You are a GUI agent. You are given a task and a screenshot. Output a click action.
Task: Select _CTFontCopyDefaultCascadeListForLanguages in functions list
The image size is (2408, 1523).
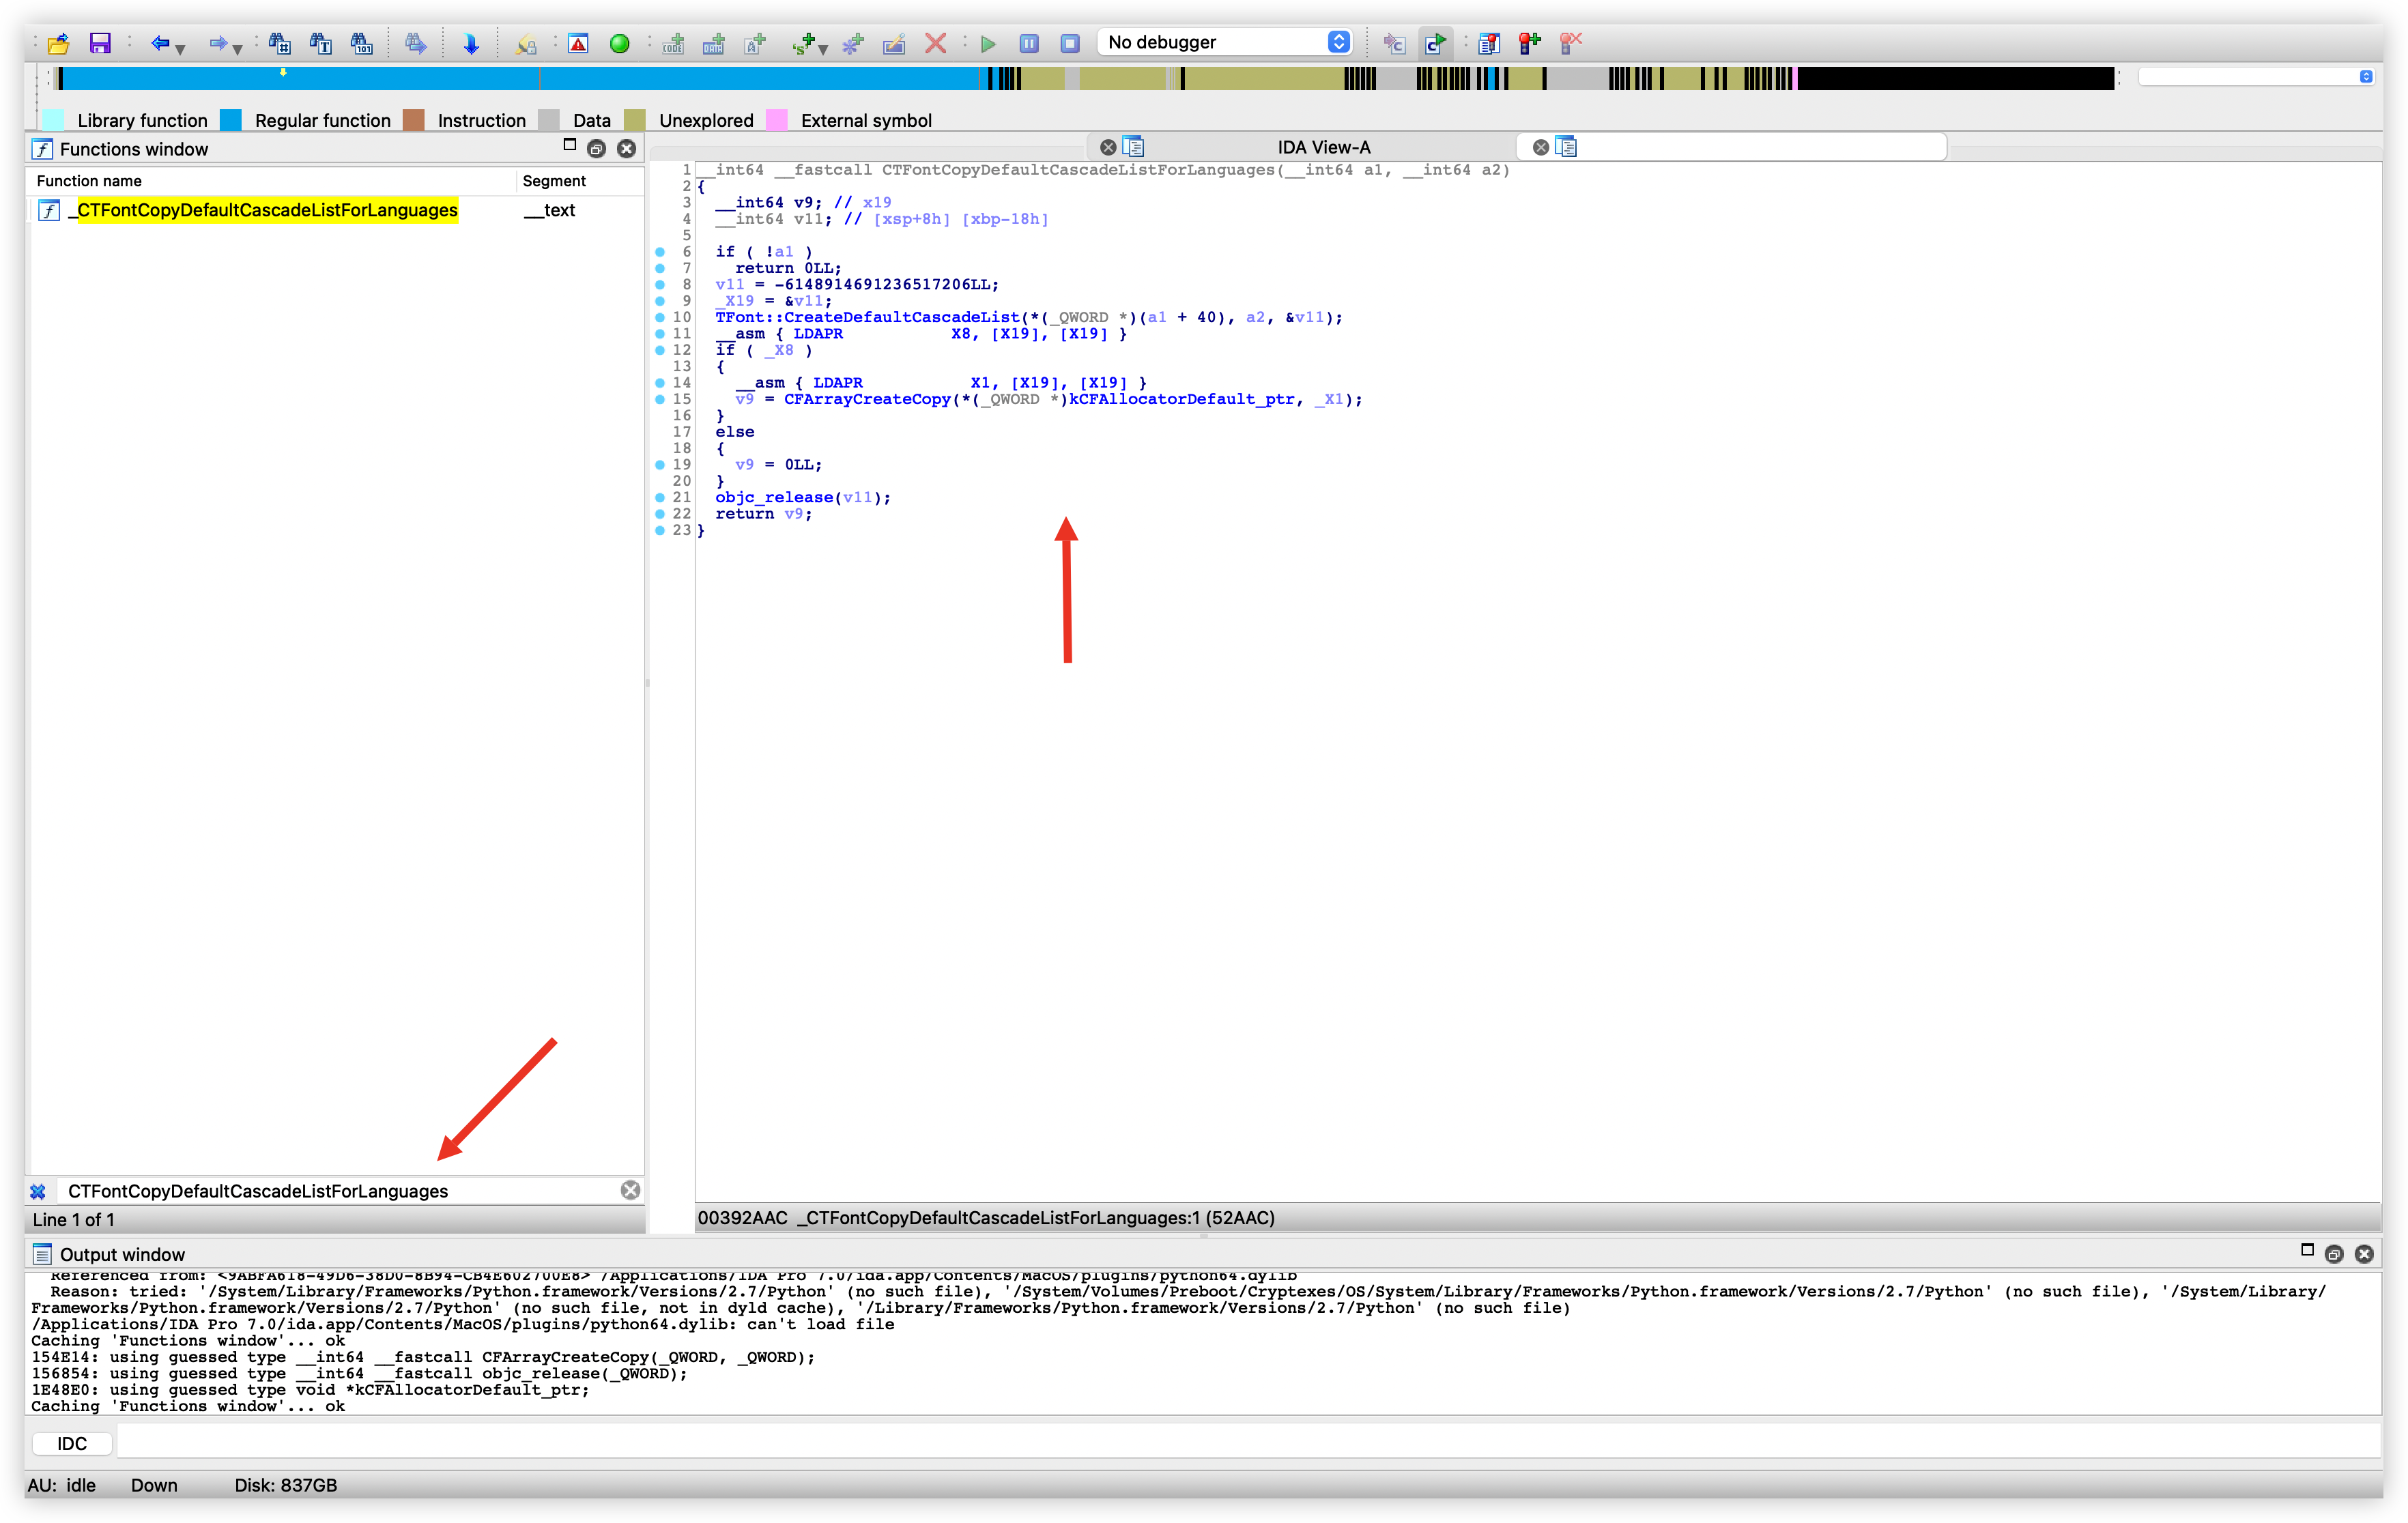click(267, 210)
